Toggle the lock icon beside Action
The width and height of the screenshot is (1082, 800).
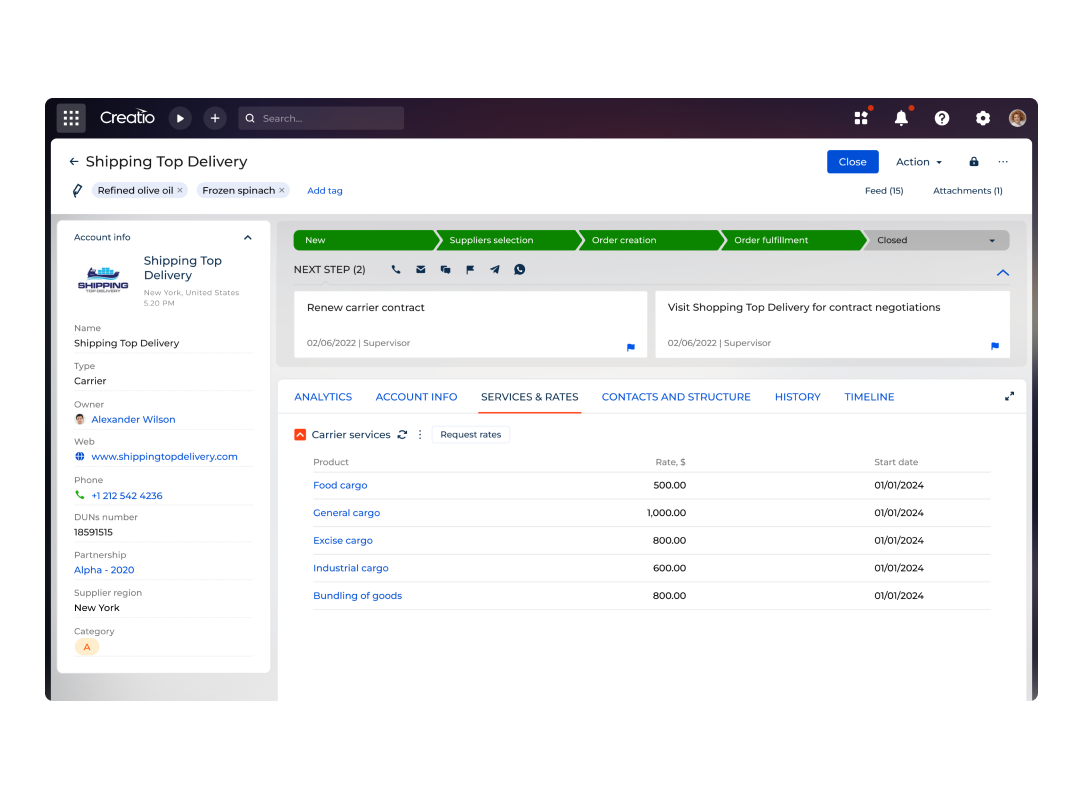[973, 162]
